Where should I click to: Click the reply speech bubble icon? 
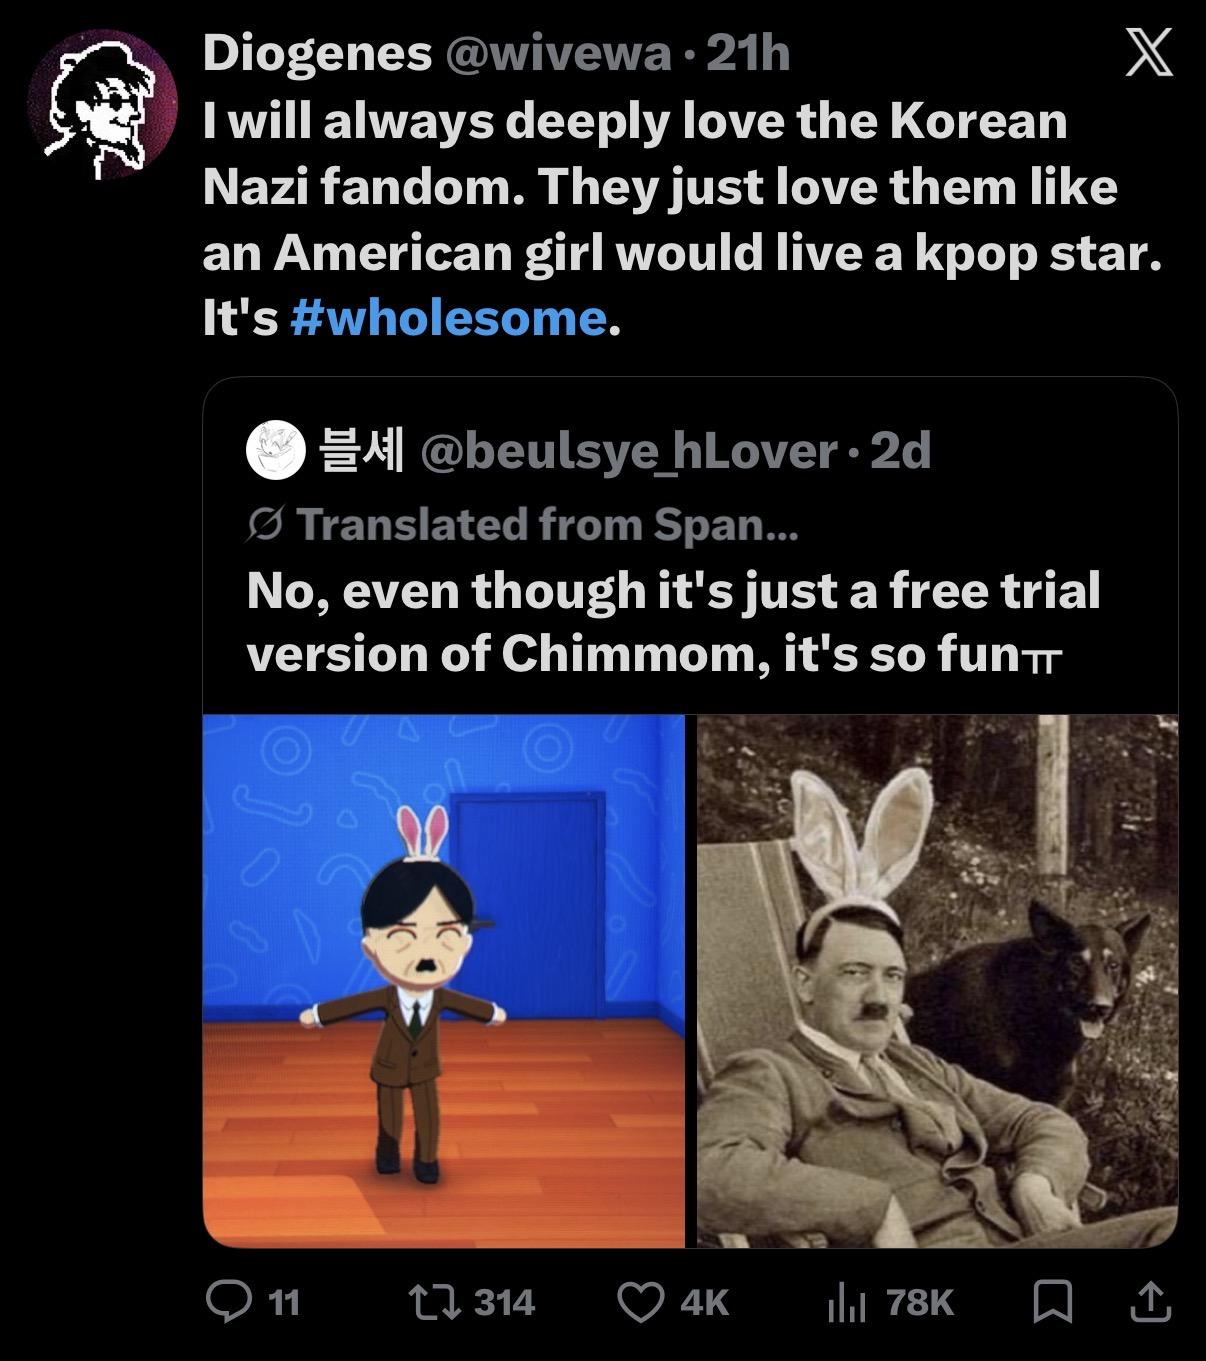click(228, 1301)
